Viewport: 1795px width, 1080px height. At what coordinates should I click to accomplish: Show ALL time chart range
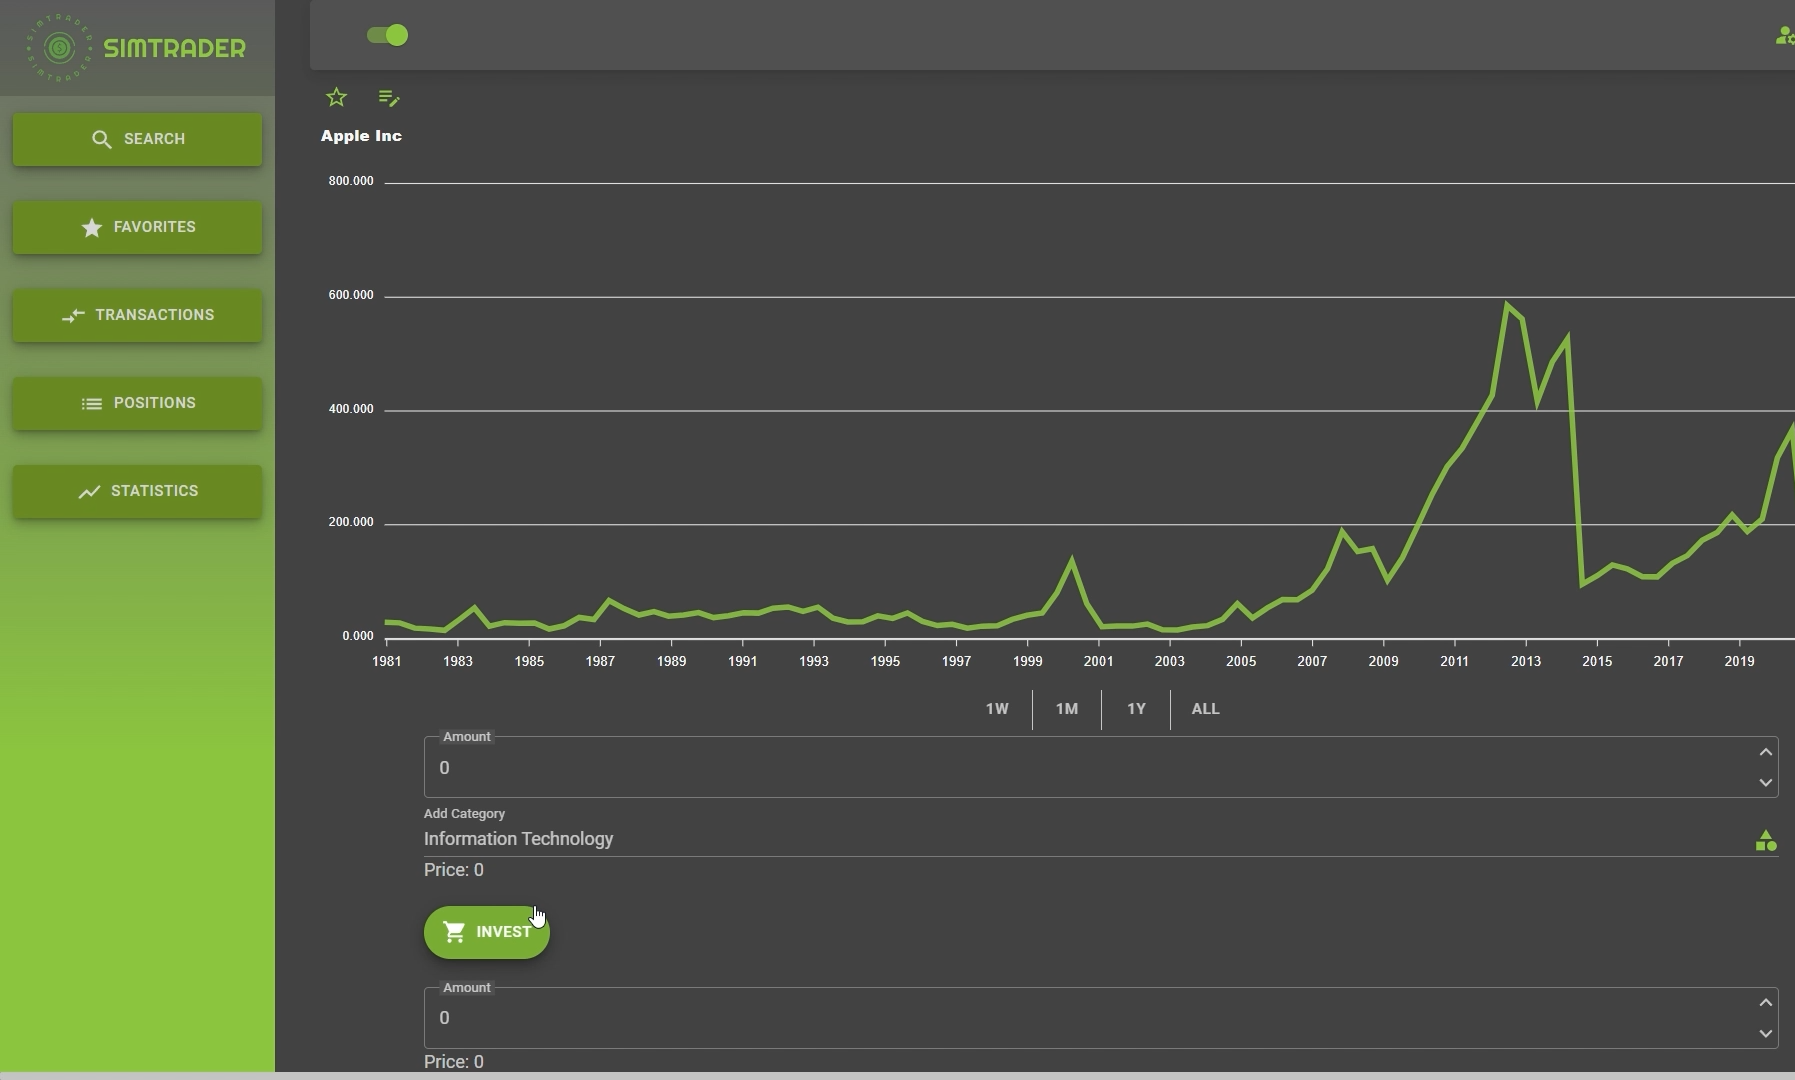pyautogui.click(x=1205, y=709)
